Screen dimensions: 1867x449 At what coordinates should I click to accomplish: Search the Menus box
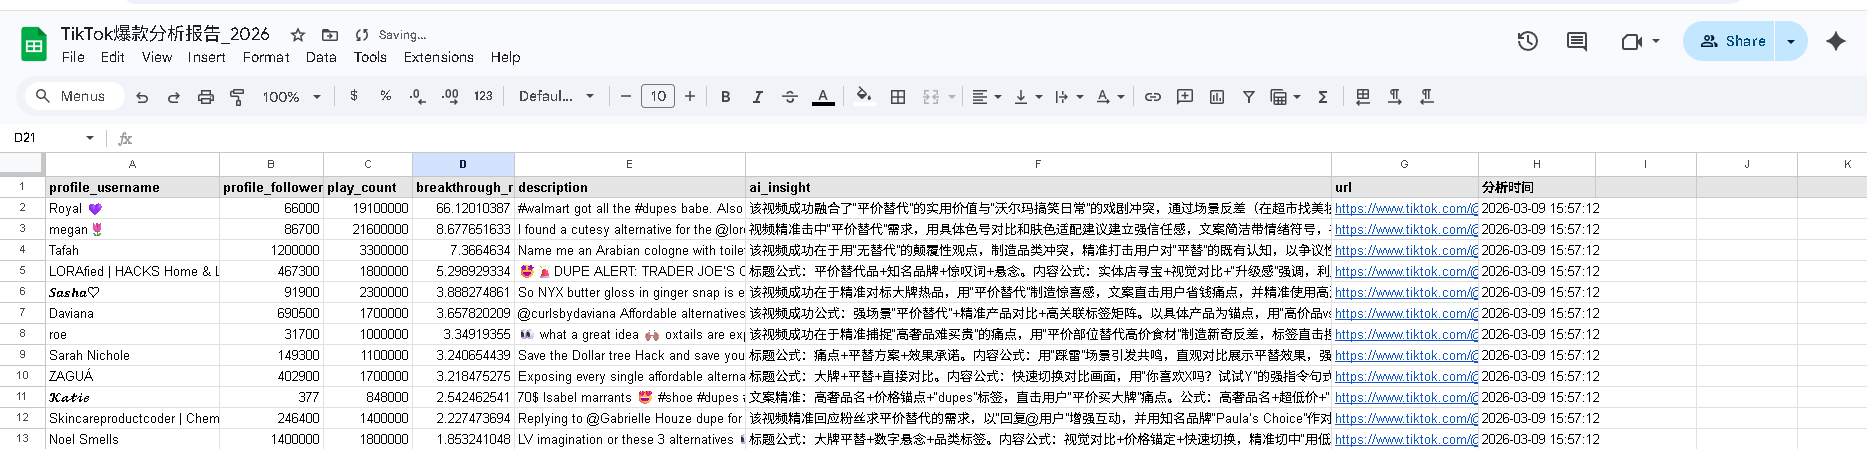[x=74, y=96]
